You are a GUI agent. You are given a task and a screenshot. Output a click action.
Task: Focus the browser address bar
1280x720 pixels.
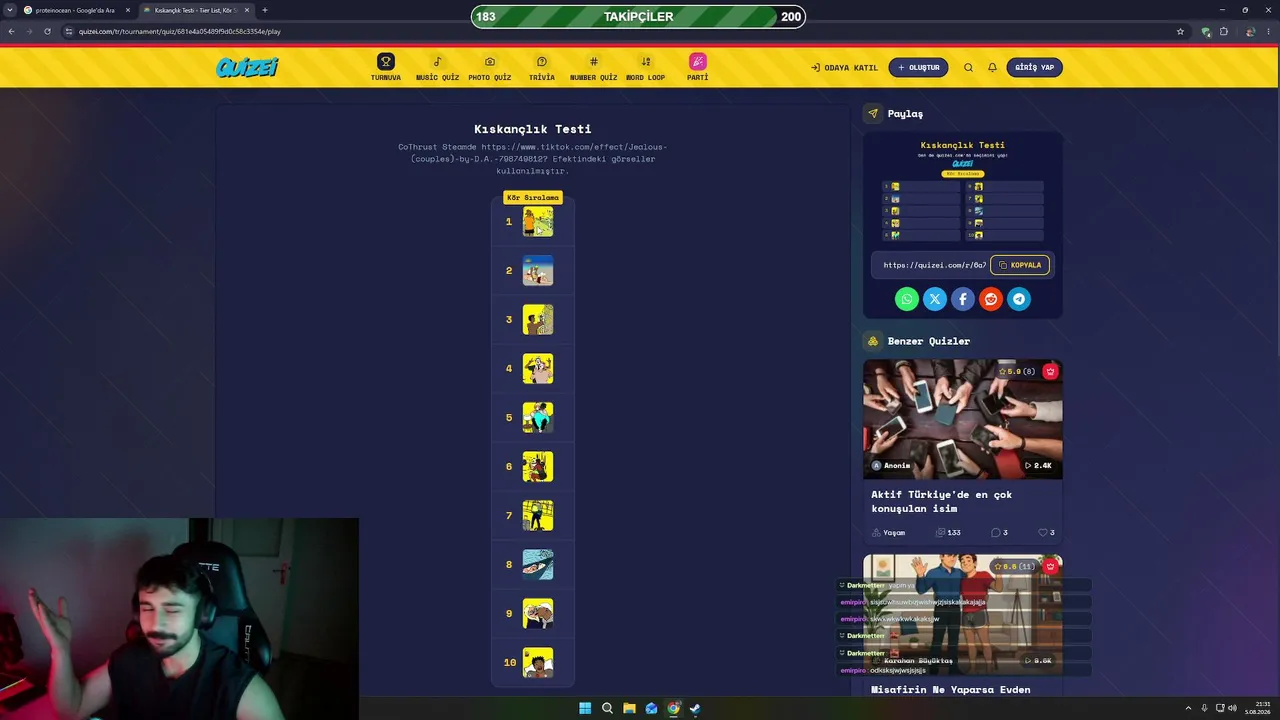pyautogui.click(x=620, y=31)
